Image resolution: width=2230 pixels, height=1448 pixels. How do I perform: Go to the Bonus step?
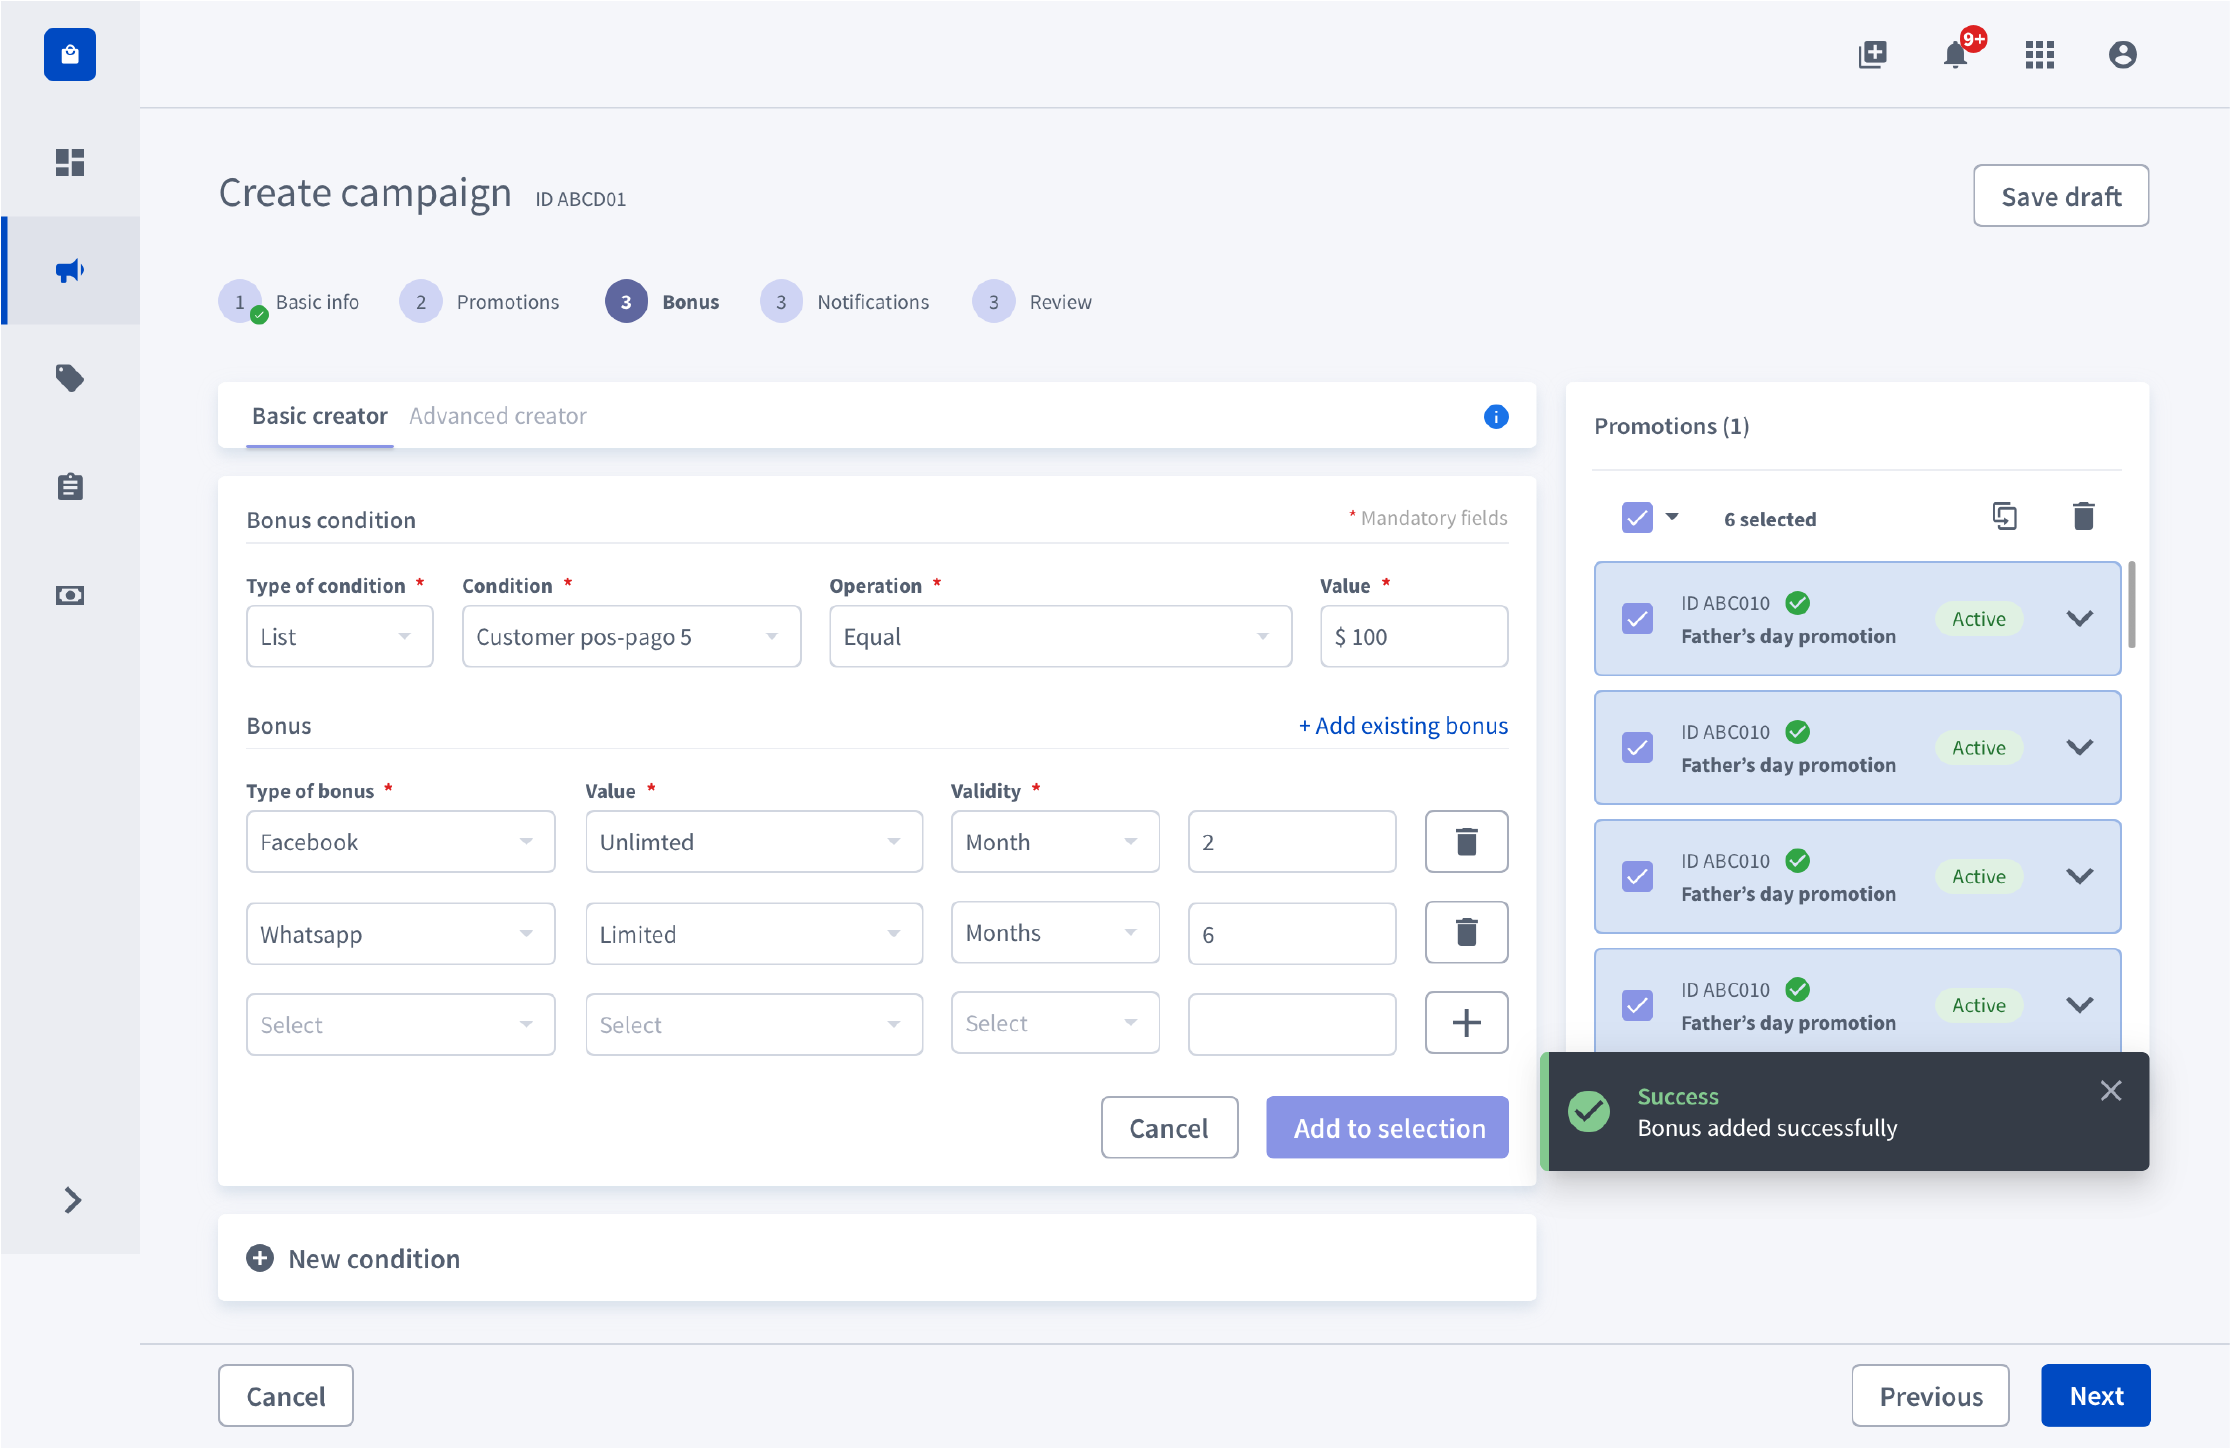pyautogui.click(x=662, y=301)
